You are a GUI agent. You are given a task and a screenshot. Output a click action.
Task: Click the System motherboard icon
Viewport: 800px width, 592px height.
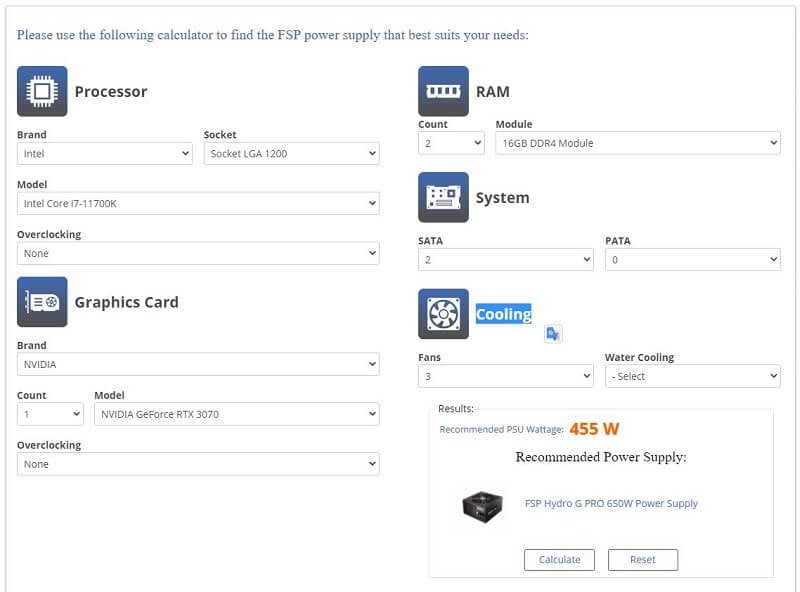(443, 197)
